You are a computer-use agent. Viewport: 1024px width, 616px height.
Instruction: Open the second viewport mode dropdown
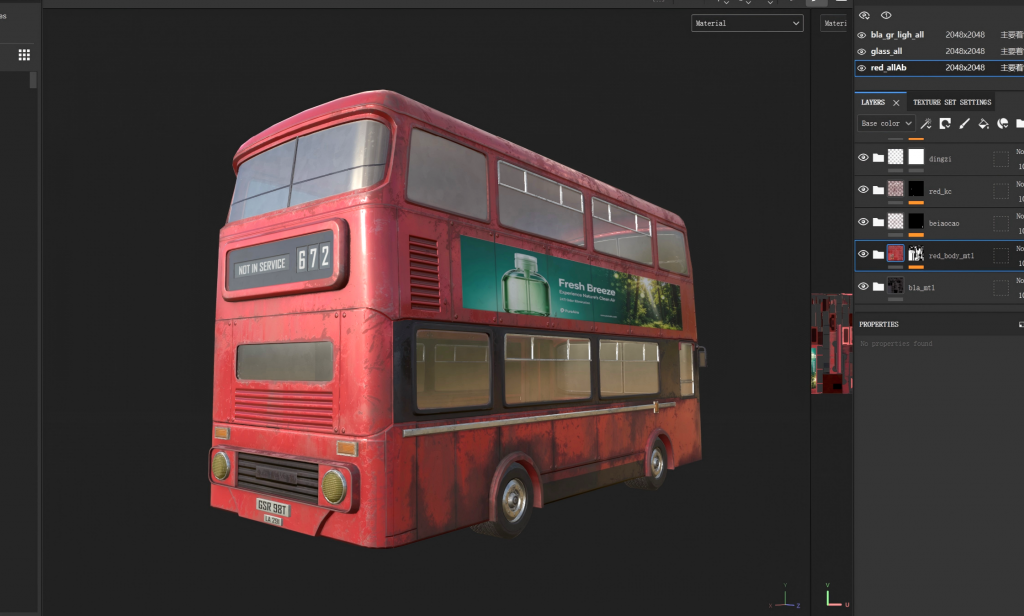(x=836, y=23)
